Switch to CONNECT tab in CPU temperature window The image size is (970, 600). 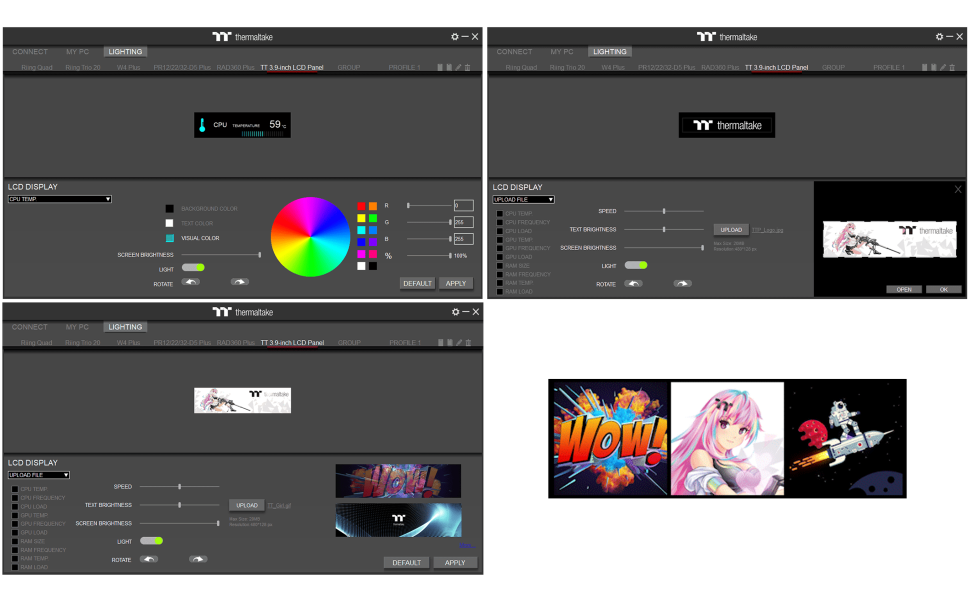[x=30, y=52]
